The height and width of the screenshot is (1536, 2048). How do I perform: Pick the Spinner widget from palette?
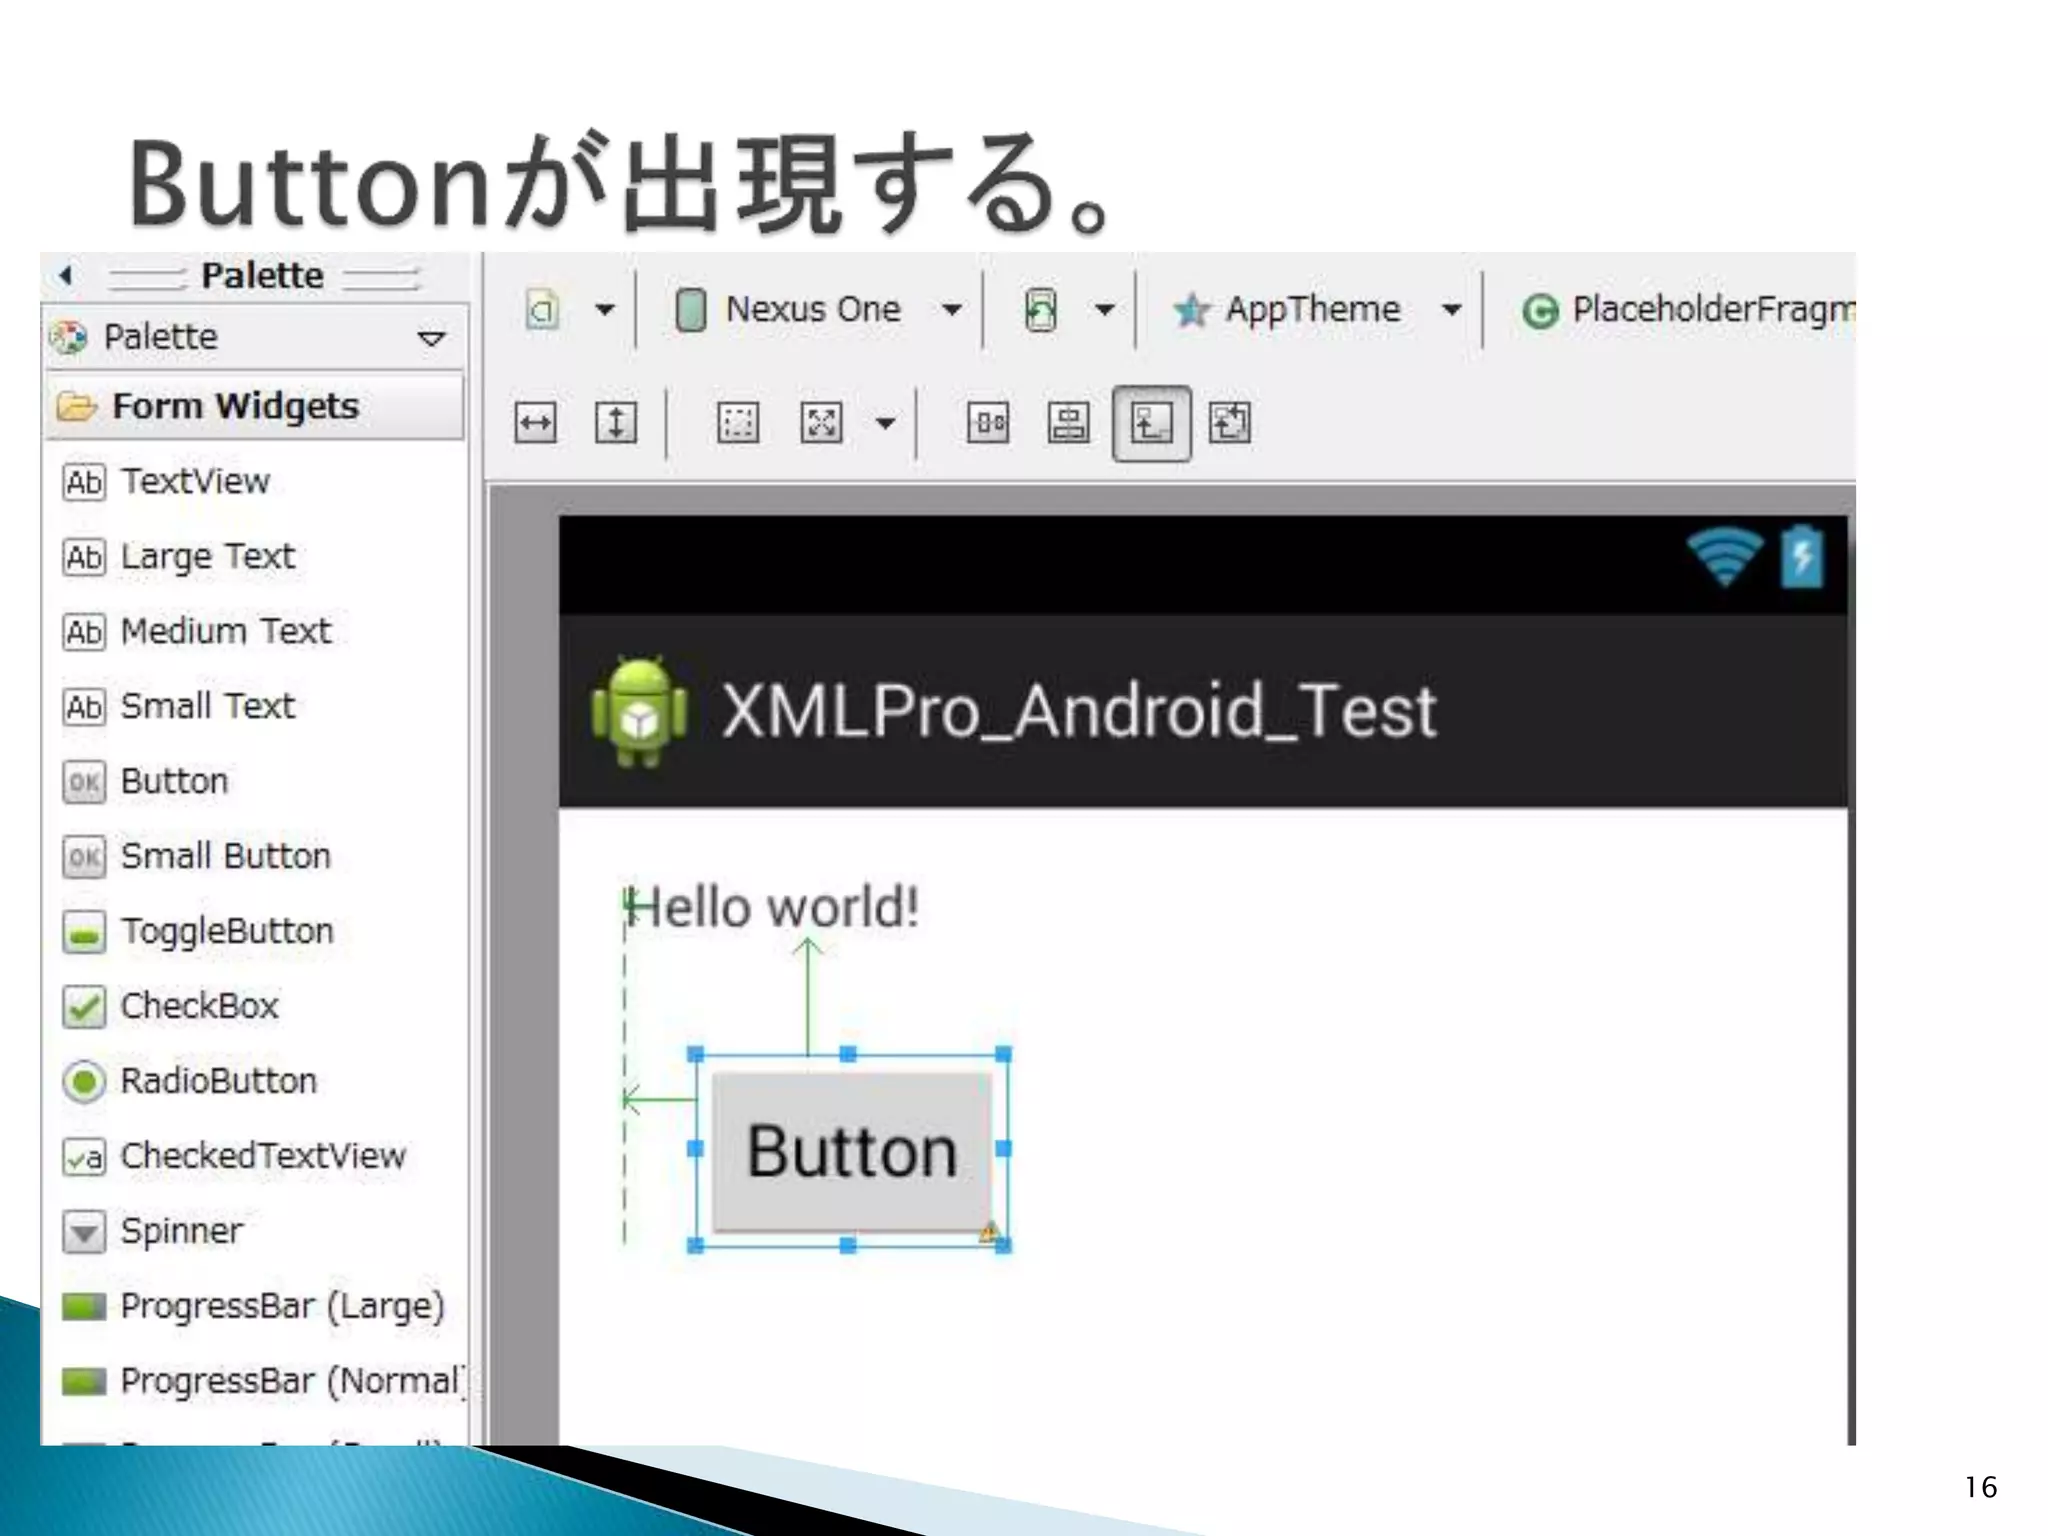coord(181,1231)
